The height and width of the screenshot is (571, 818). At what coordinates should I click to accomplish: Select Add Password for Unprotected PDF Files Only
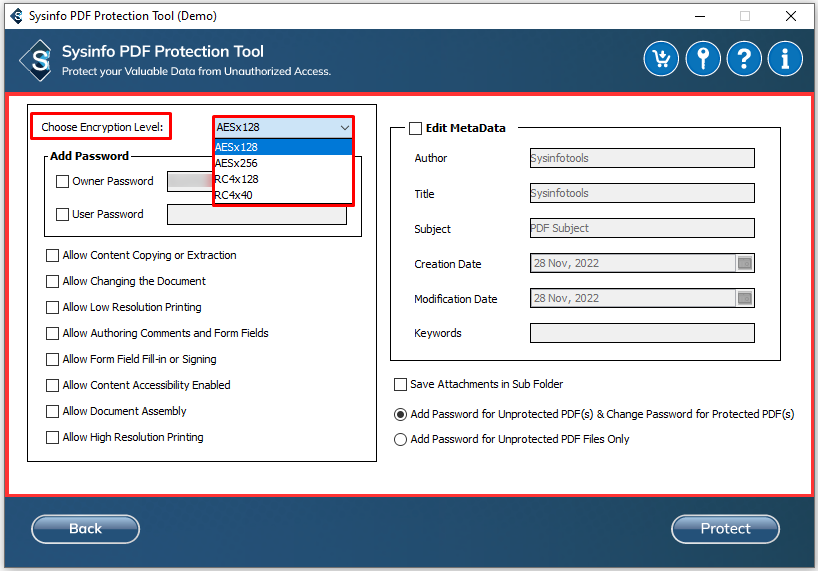(x=401, y=439)
